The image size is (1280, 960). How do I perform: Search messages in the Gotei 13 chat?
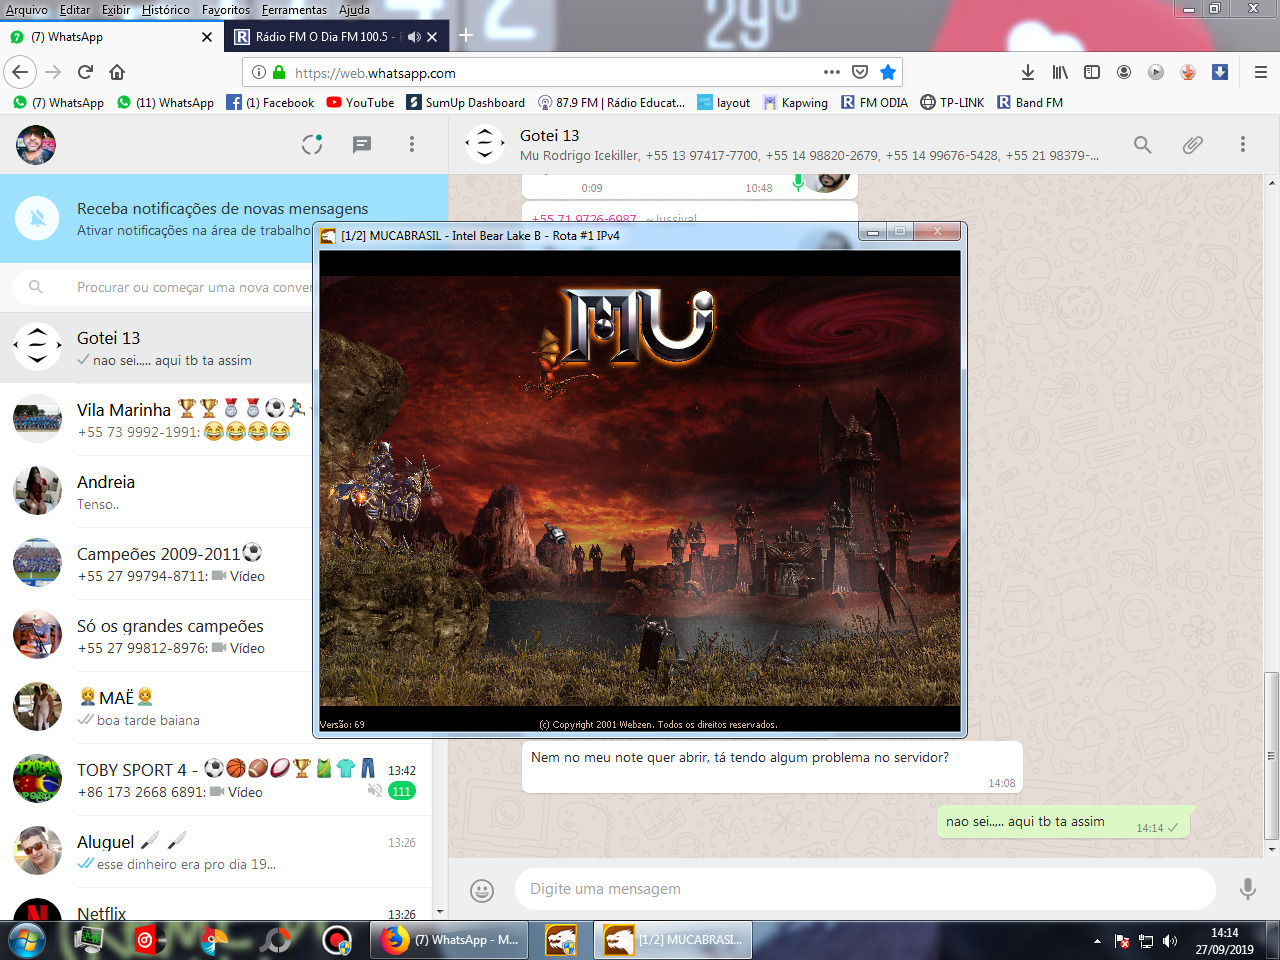(1142, 145)
